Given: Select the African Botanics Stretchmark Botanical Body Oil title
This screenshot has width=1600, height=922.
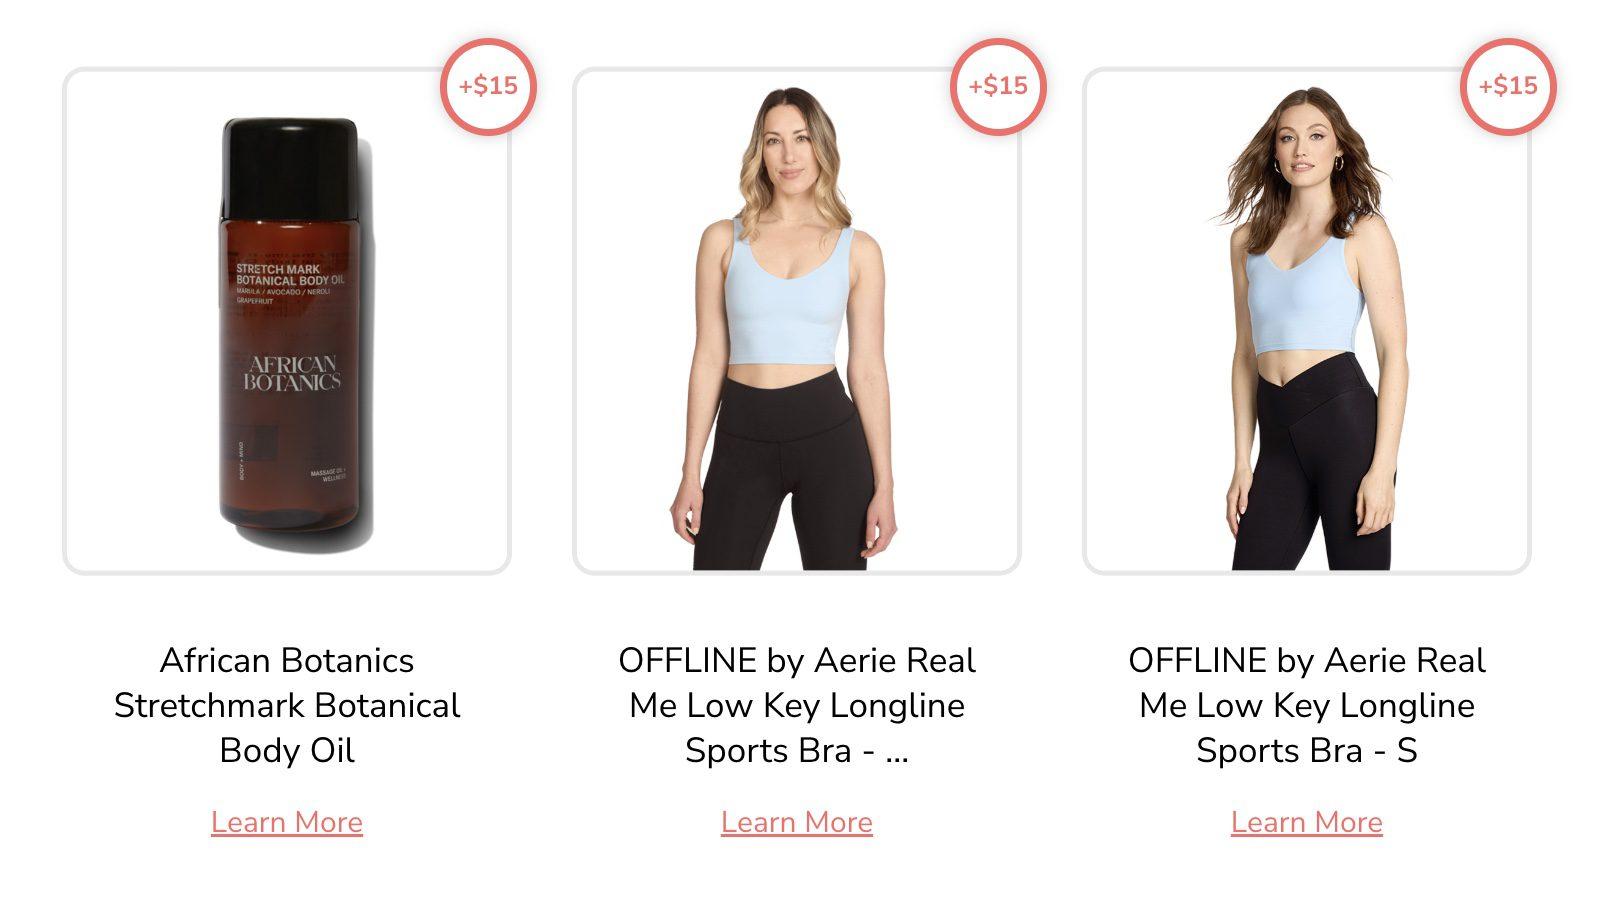Looking at the screenshot, I should coord(287,705).
